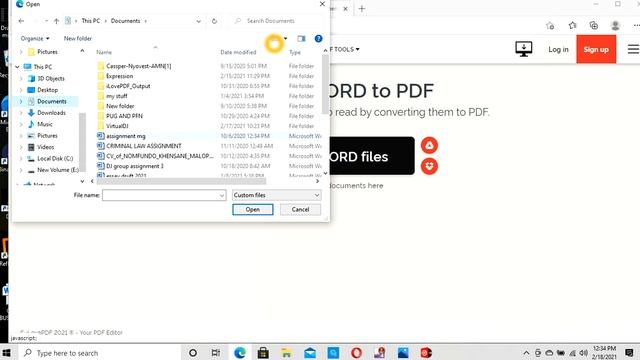Open the File name history dropdown arrow

click(222, 196)
